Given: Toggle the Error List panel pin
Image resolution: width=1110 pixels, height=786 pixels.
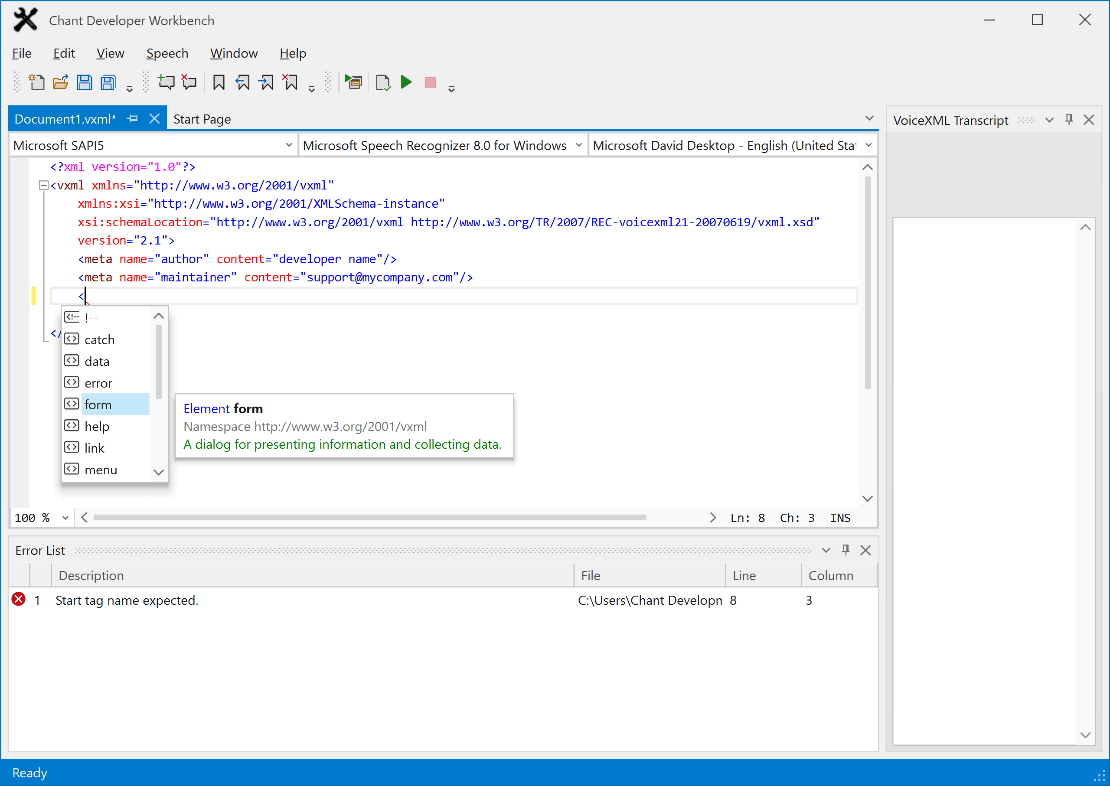Looking at the screenshot, I should 845,550.
